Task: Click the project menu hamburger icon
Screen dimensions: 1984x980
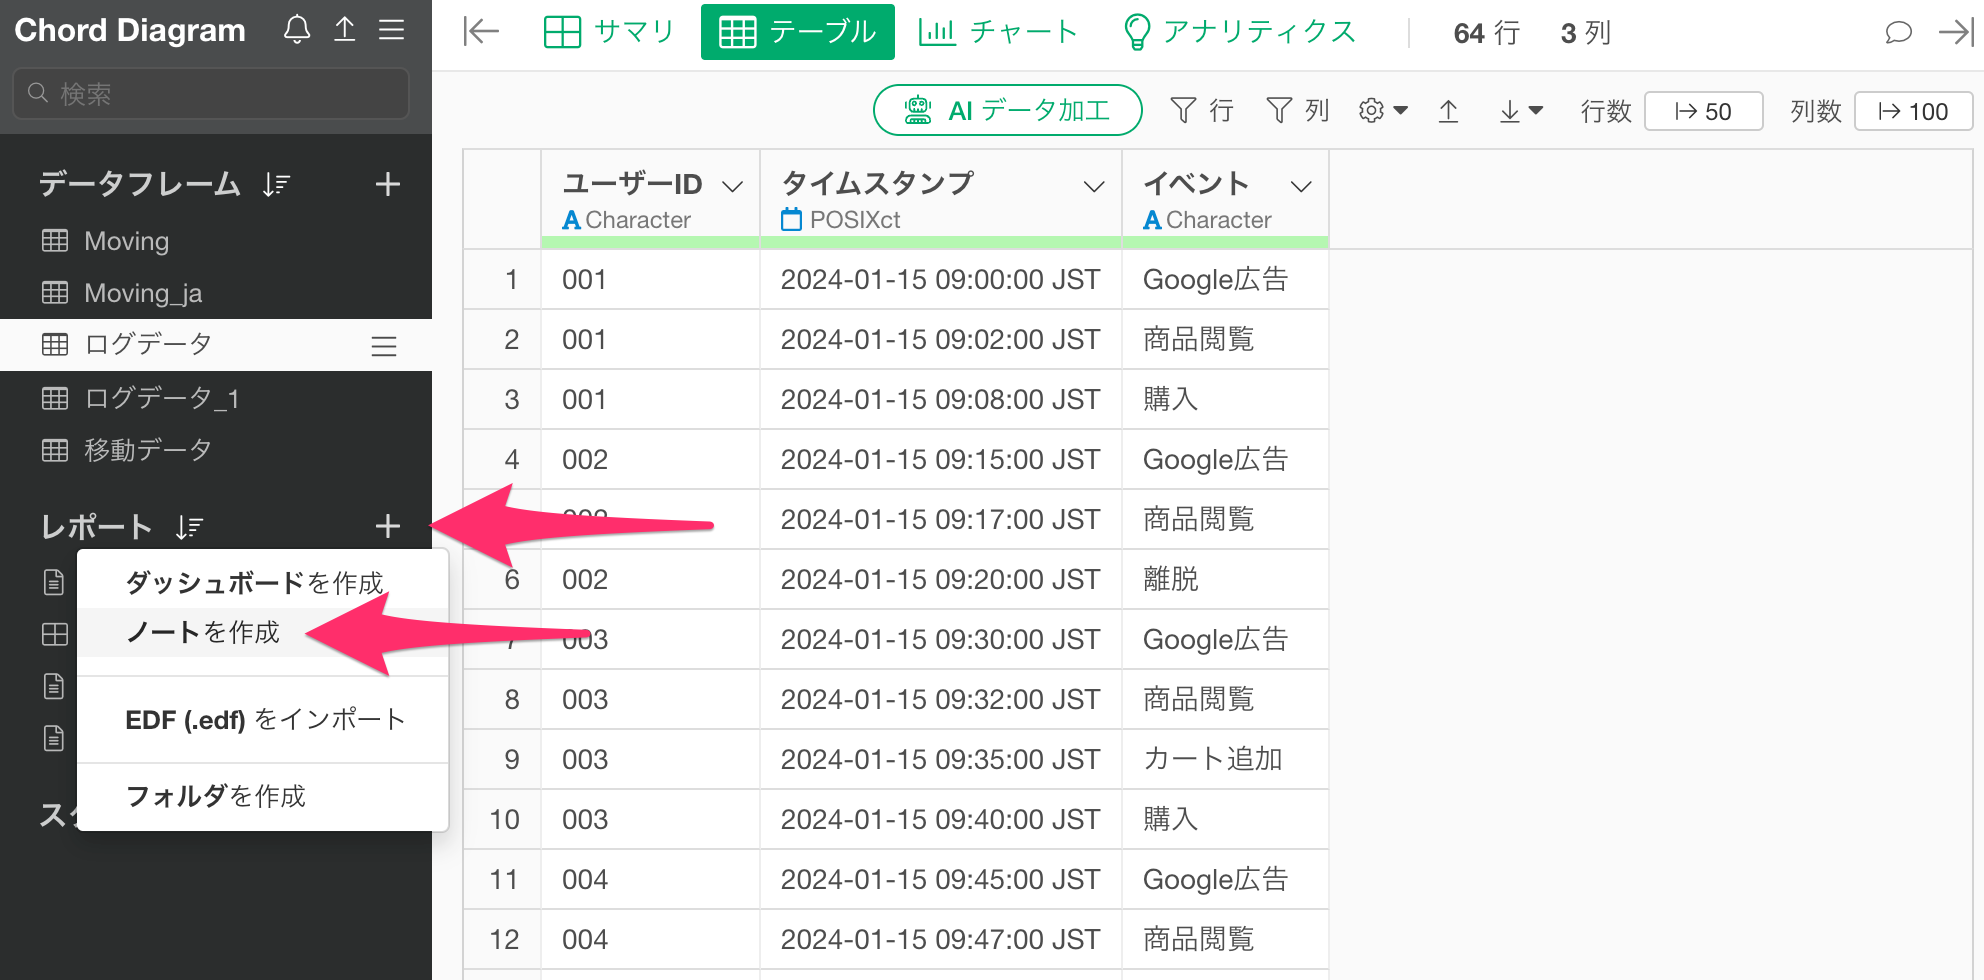Action: [391, 30]
